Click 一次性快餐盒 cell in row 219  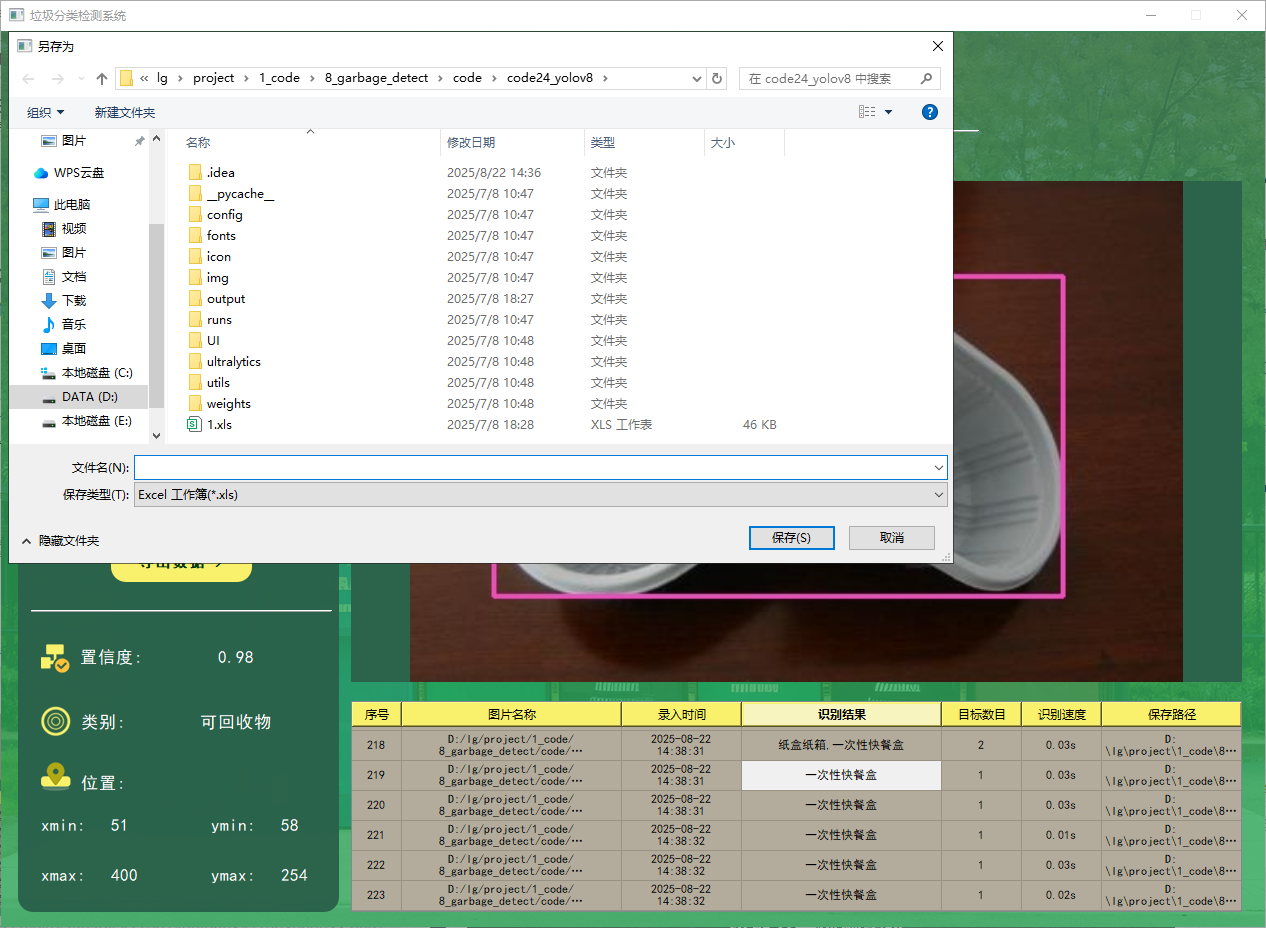[x=841, y=775]
